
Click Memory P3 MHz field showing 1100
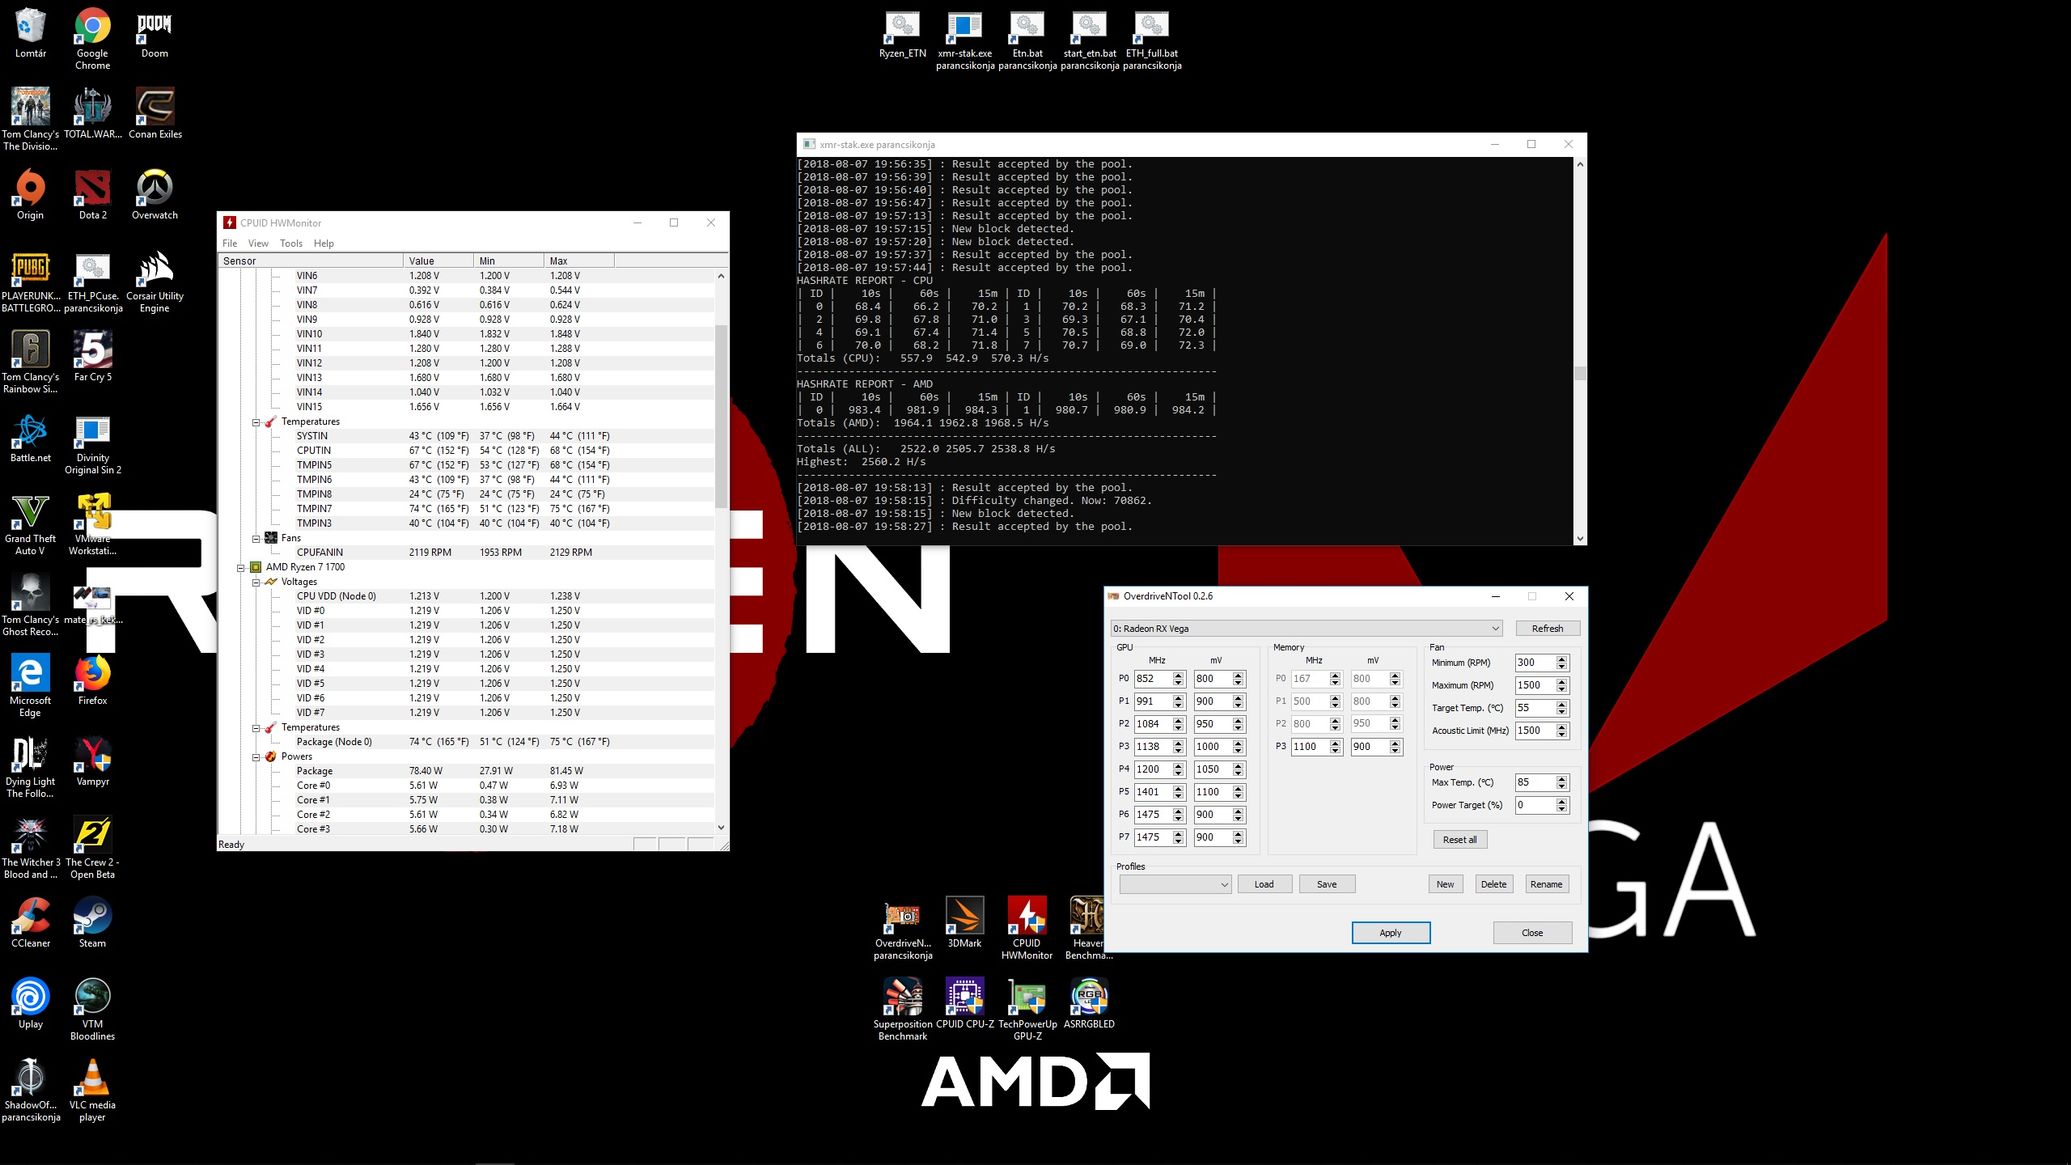pyautogui.click(x=1310, y=746)
